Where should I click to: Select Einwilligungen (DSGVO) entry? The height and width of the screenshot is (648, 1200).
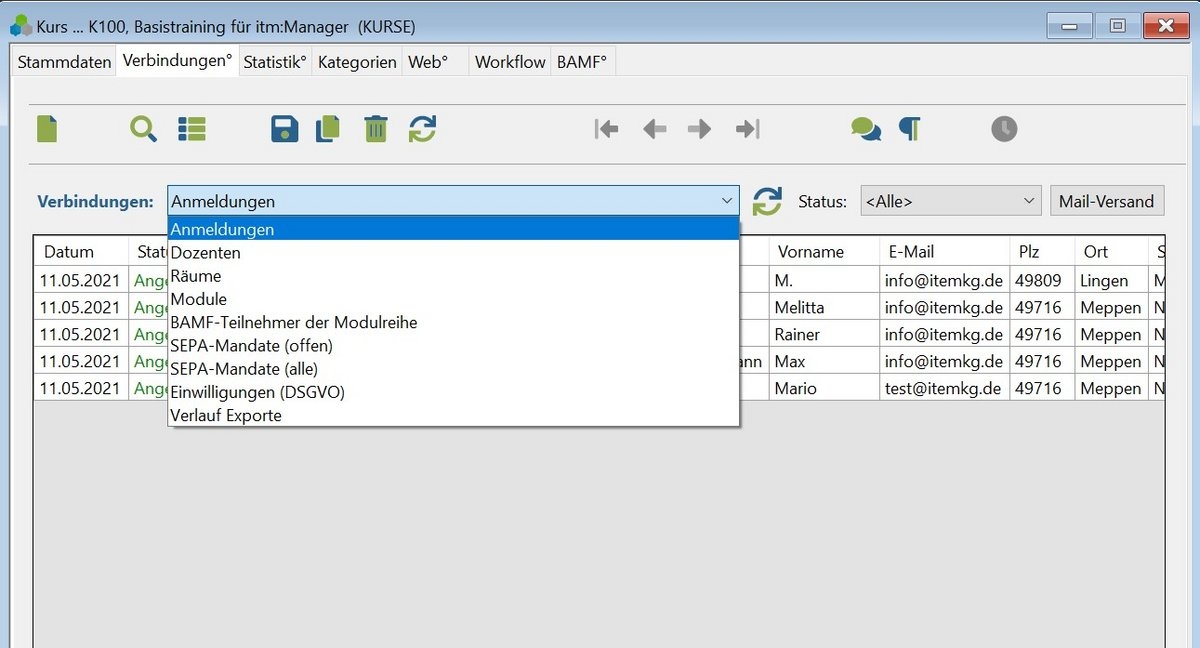pos(454,392)
